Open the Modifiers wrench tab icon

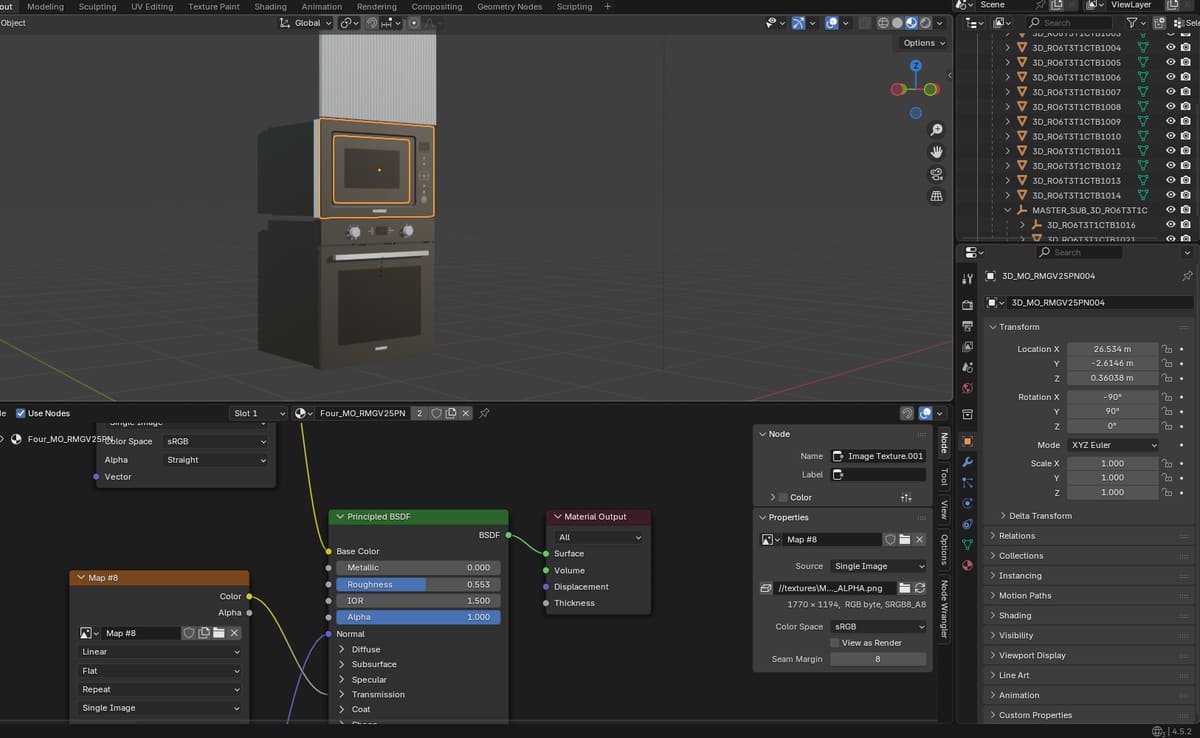(x=967, y=462)
